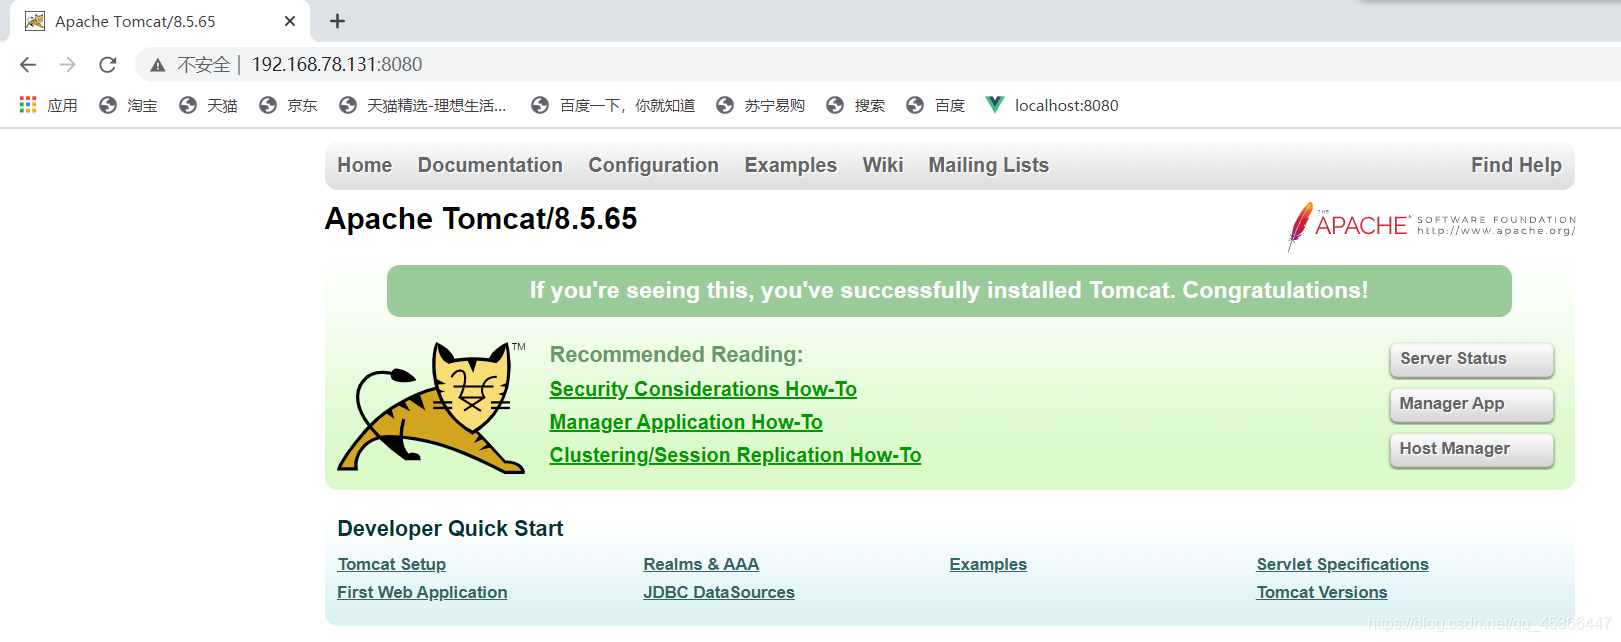Close the Apache Tomcat/8.5.65 tab
The width and height of the screenshot is (1621, 642).
(x=290, y=21)
